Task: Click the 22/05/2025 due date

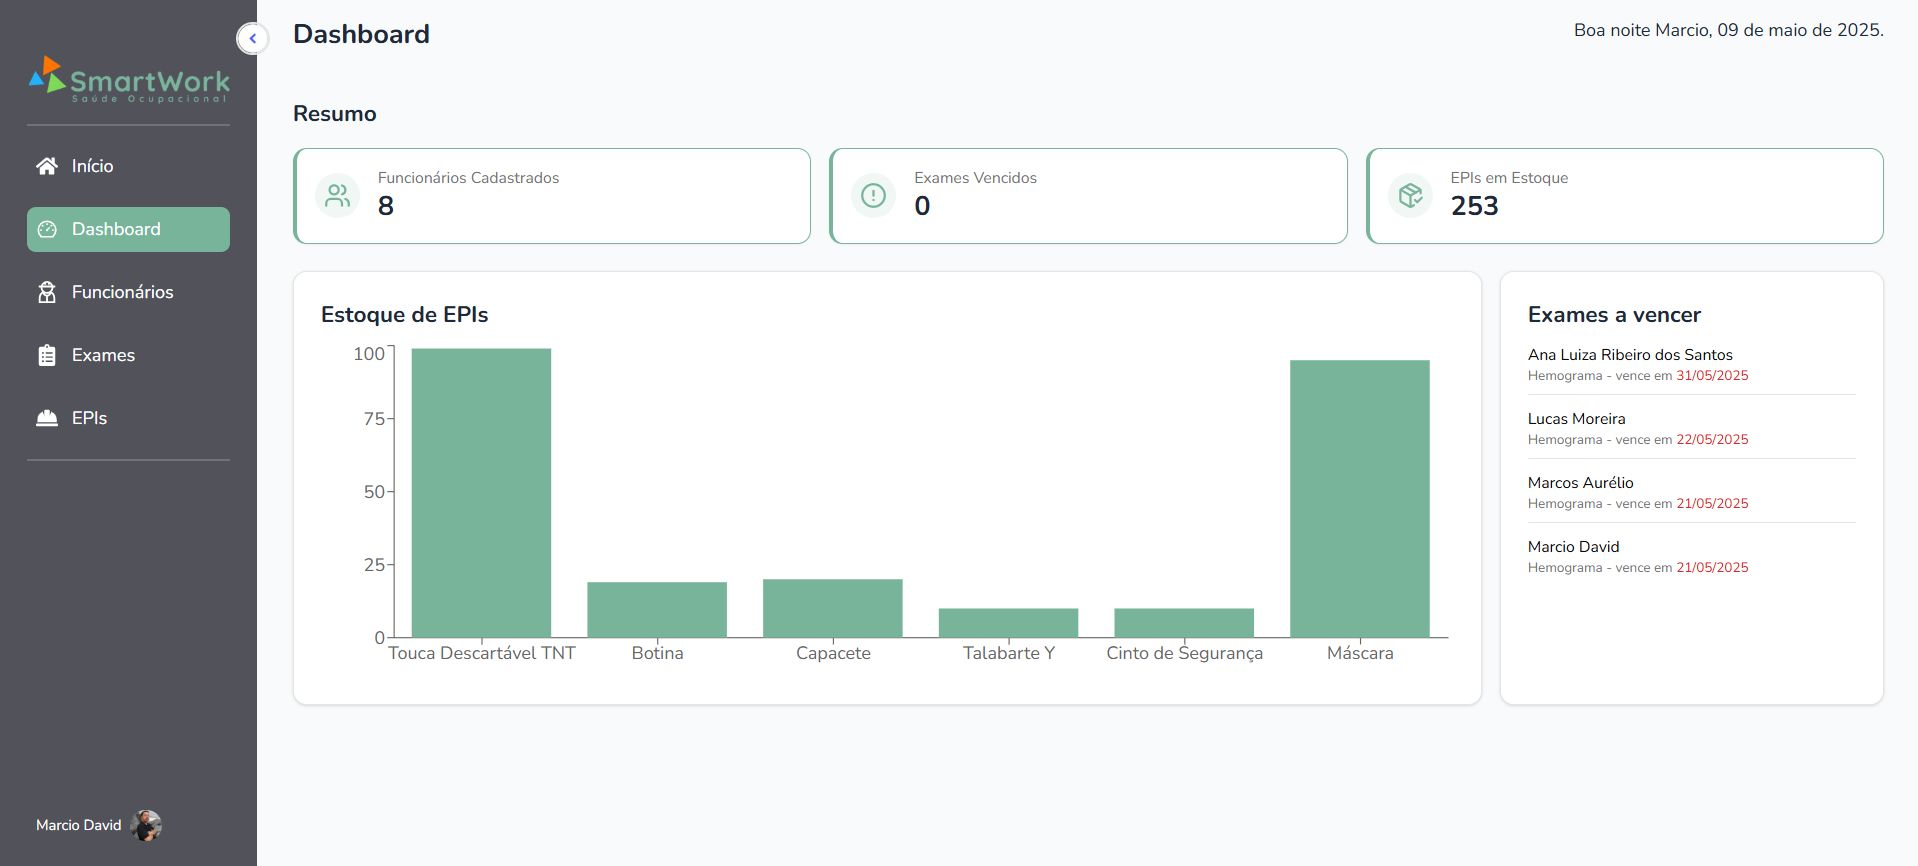Action: [x=1712, y=440]
